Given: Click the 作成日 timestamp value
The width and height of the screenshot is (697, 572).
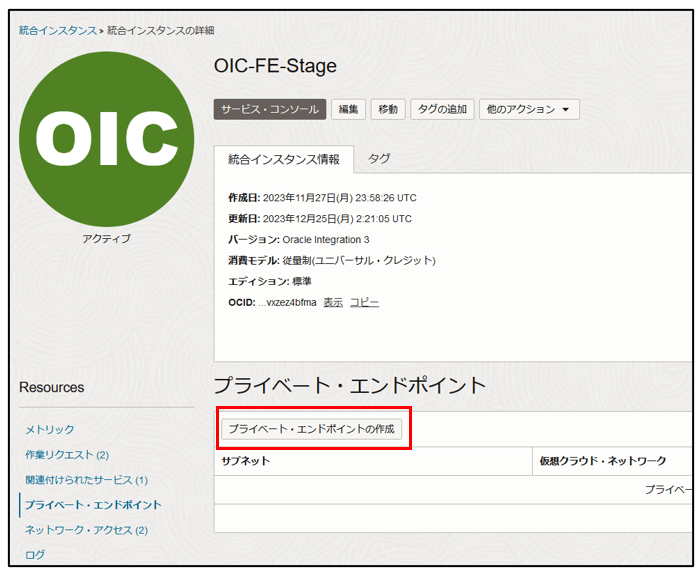Looking at the screenshot, I should click(340, 198).
